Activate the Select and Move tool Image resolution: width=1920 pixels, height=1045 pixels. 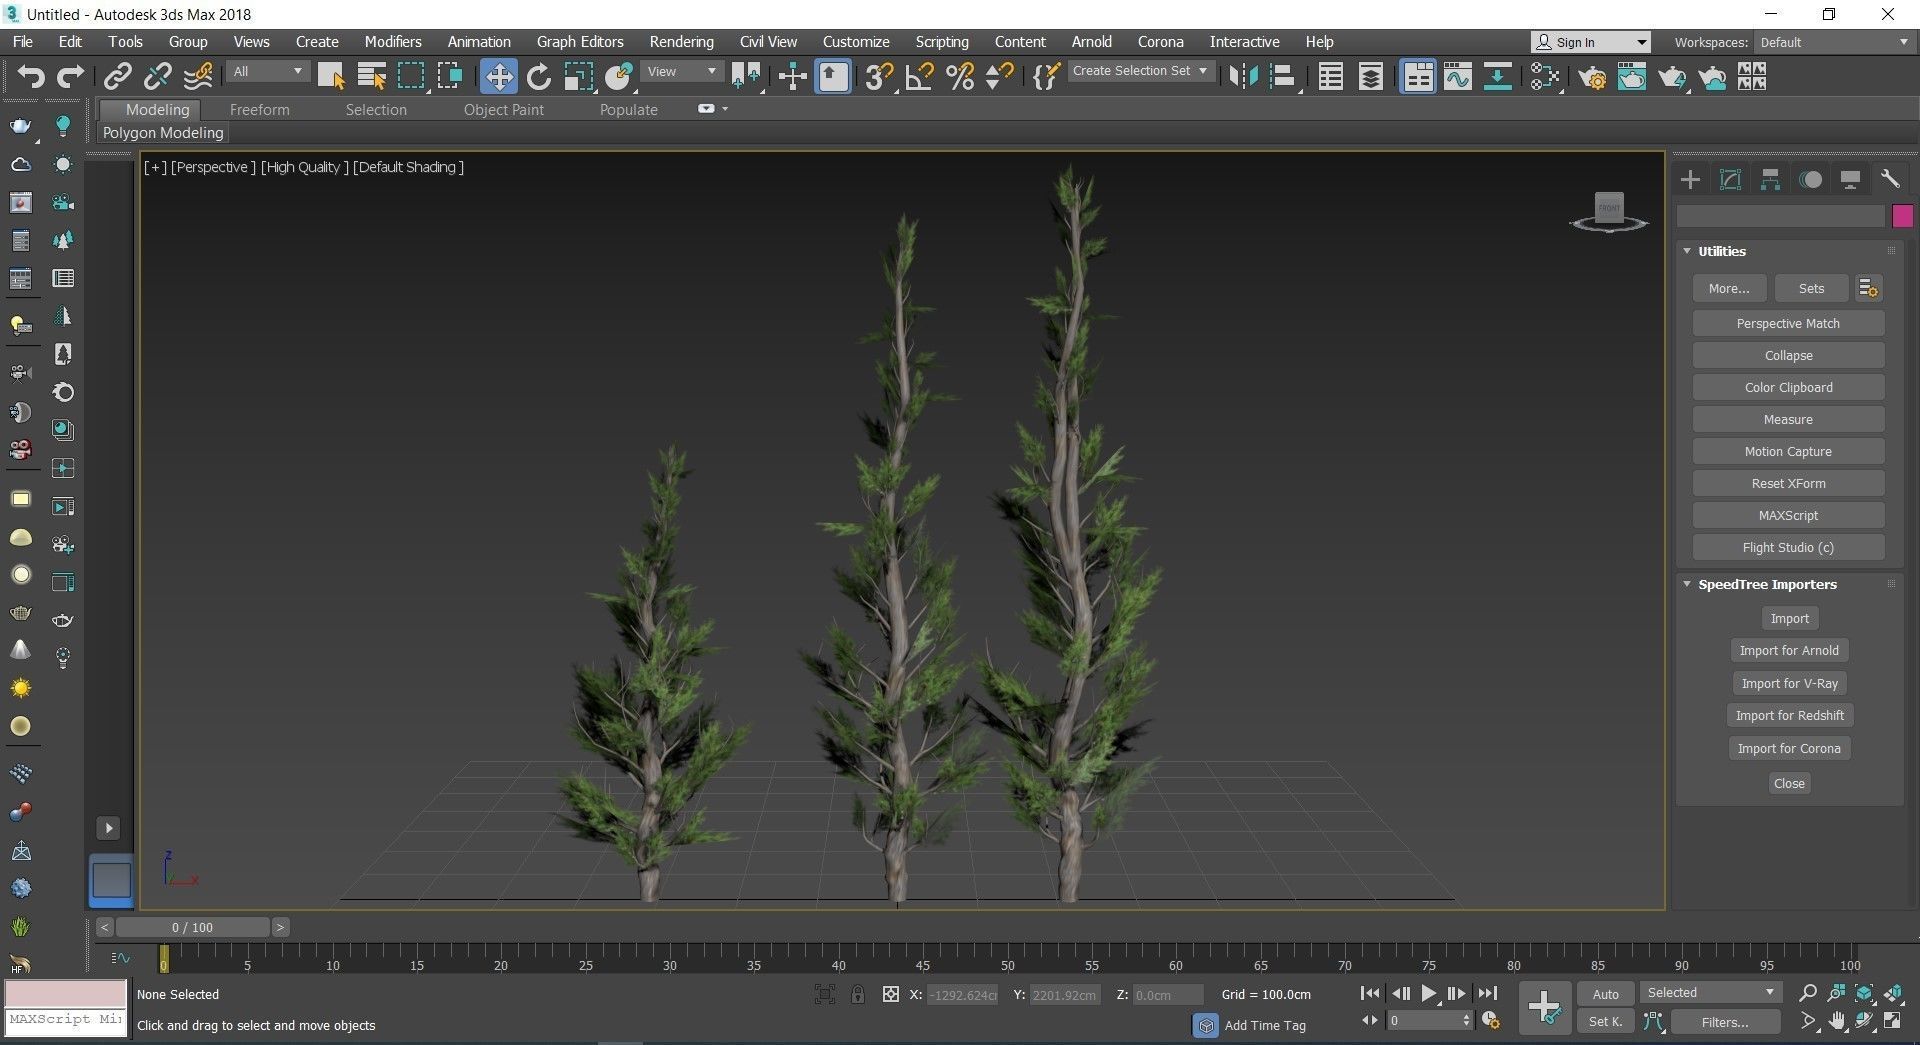tap(498, 76)
